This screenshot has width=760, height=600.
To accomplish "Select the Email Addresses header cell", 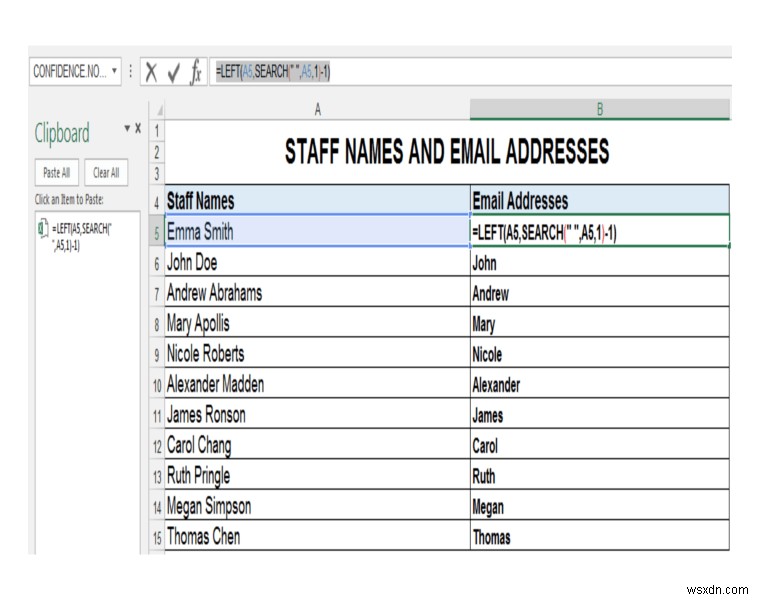I will (600, 200).
